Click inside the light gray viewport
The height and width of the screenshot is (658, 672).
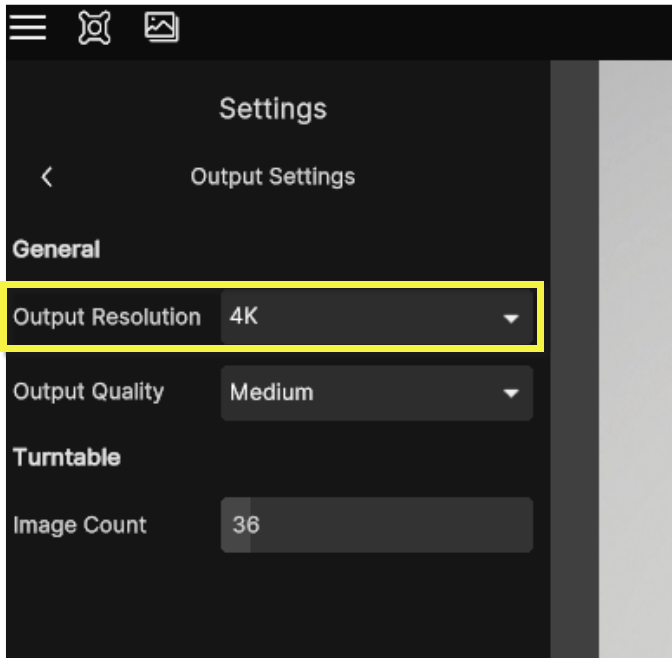(635, 350)
